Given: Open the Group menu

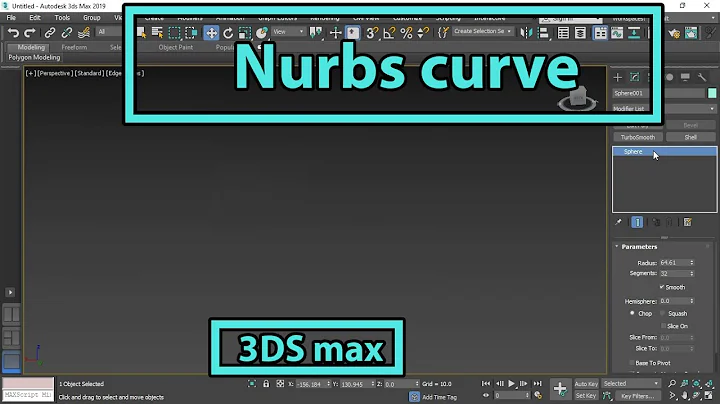Looking at the screenshot, I should [x=91, y=17].
